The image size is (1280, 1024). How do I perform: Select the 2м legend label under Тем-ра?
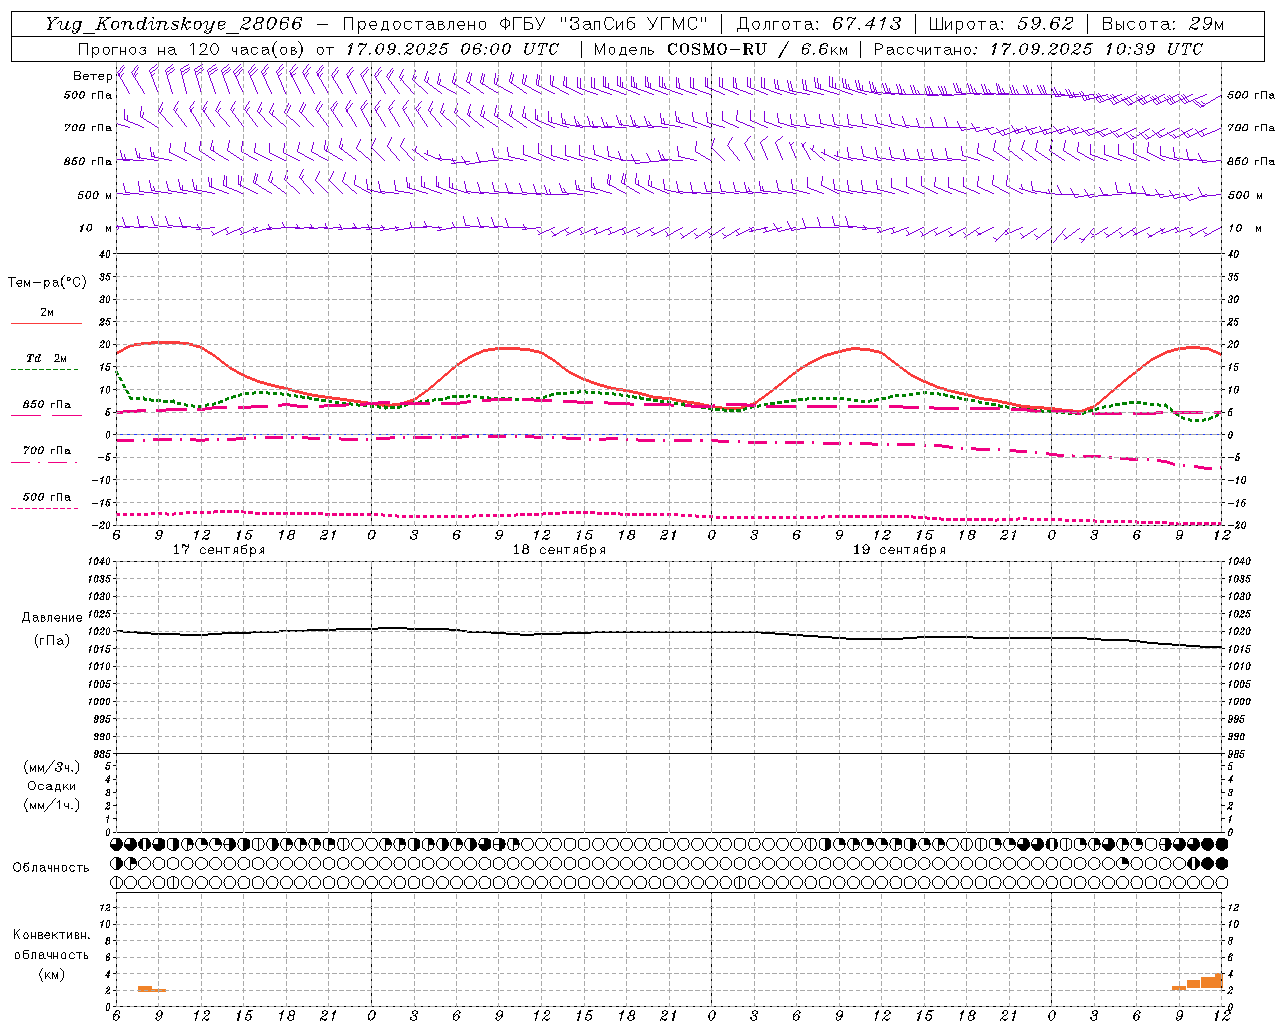pyautogui.click(x=47, y=312)
